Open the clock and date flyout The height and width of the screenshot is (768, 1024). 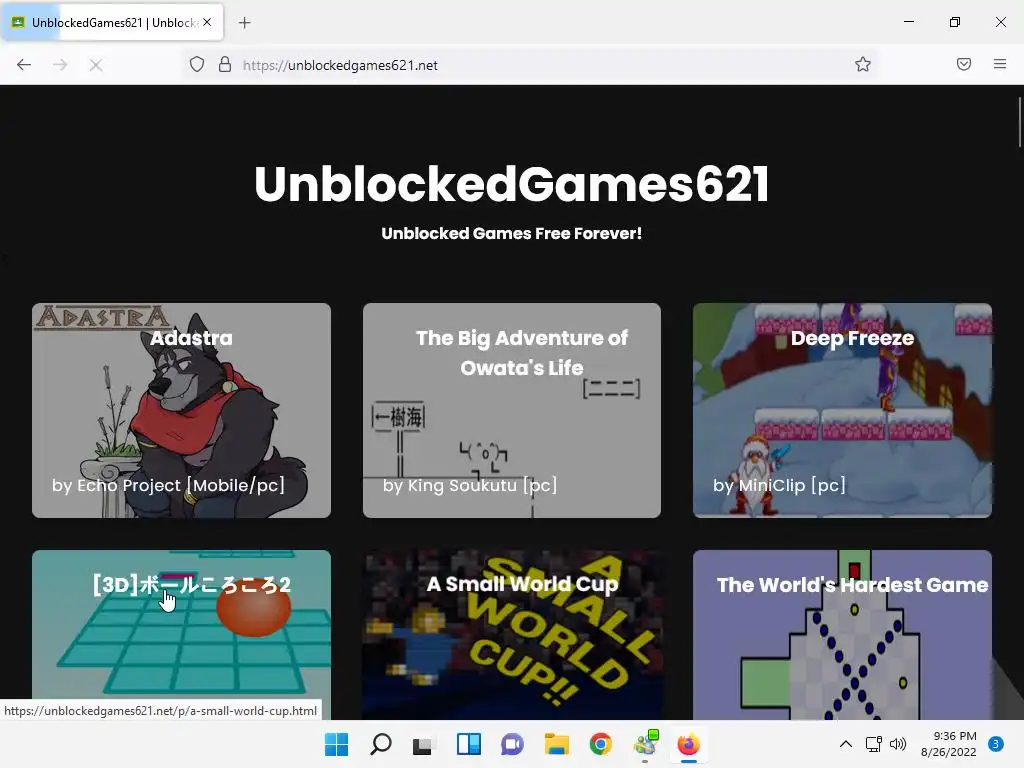tap(948, 744)
